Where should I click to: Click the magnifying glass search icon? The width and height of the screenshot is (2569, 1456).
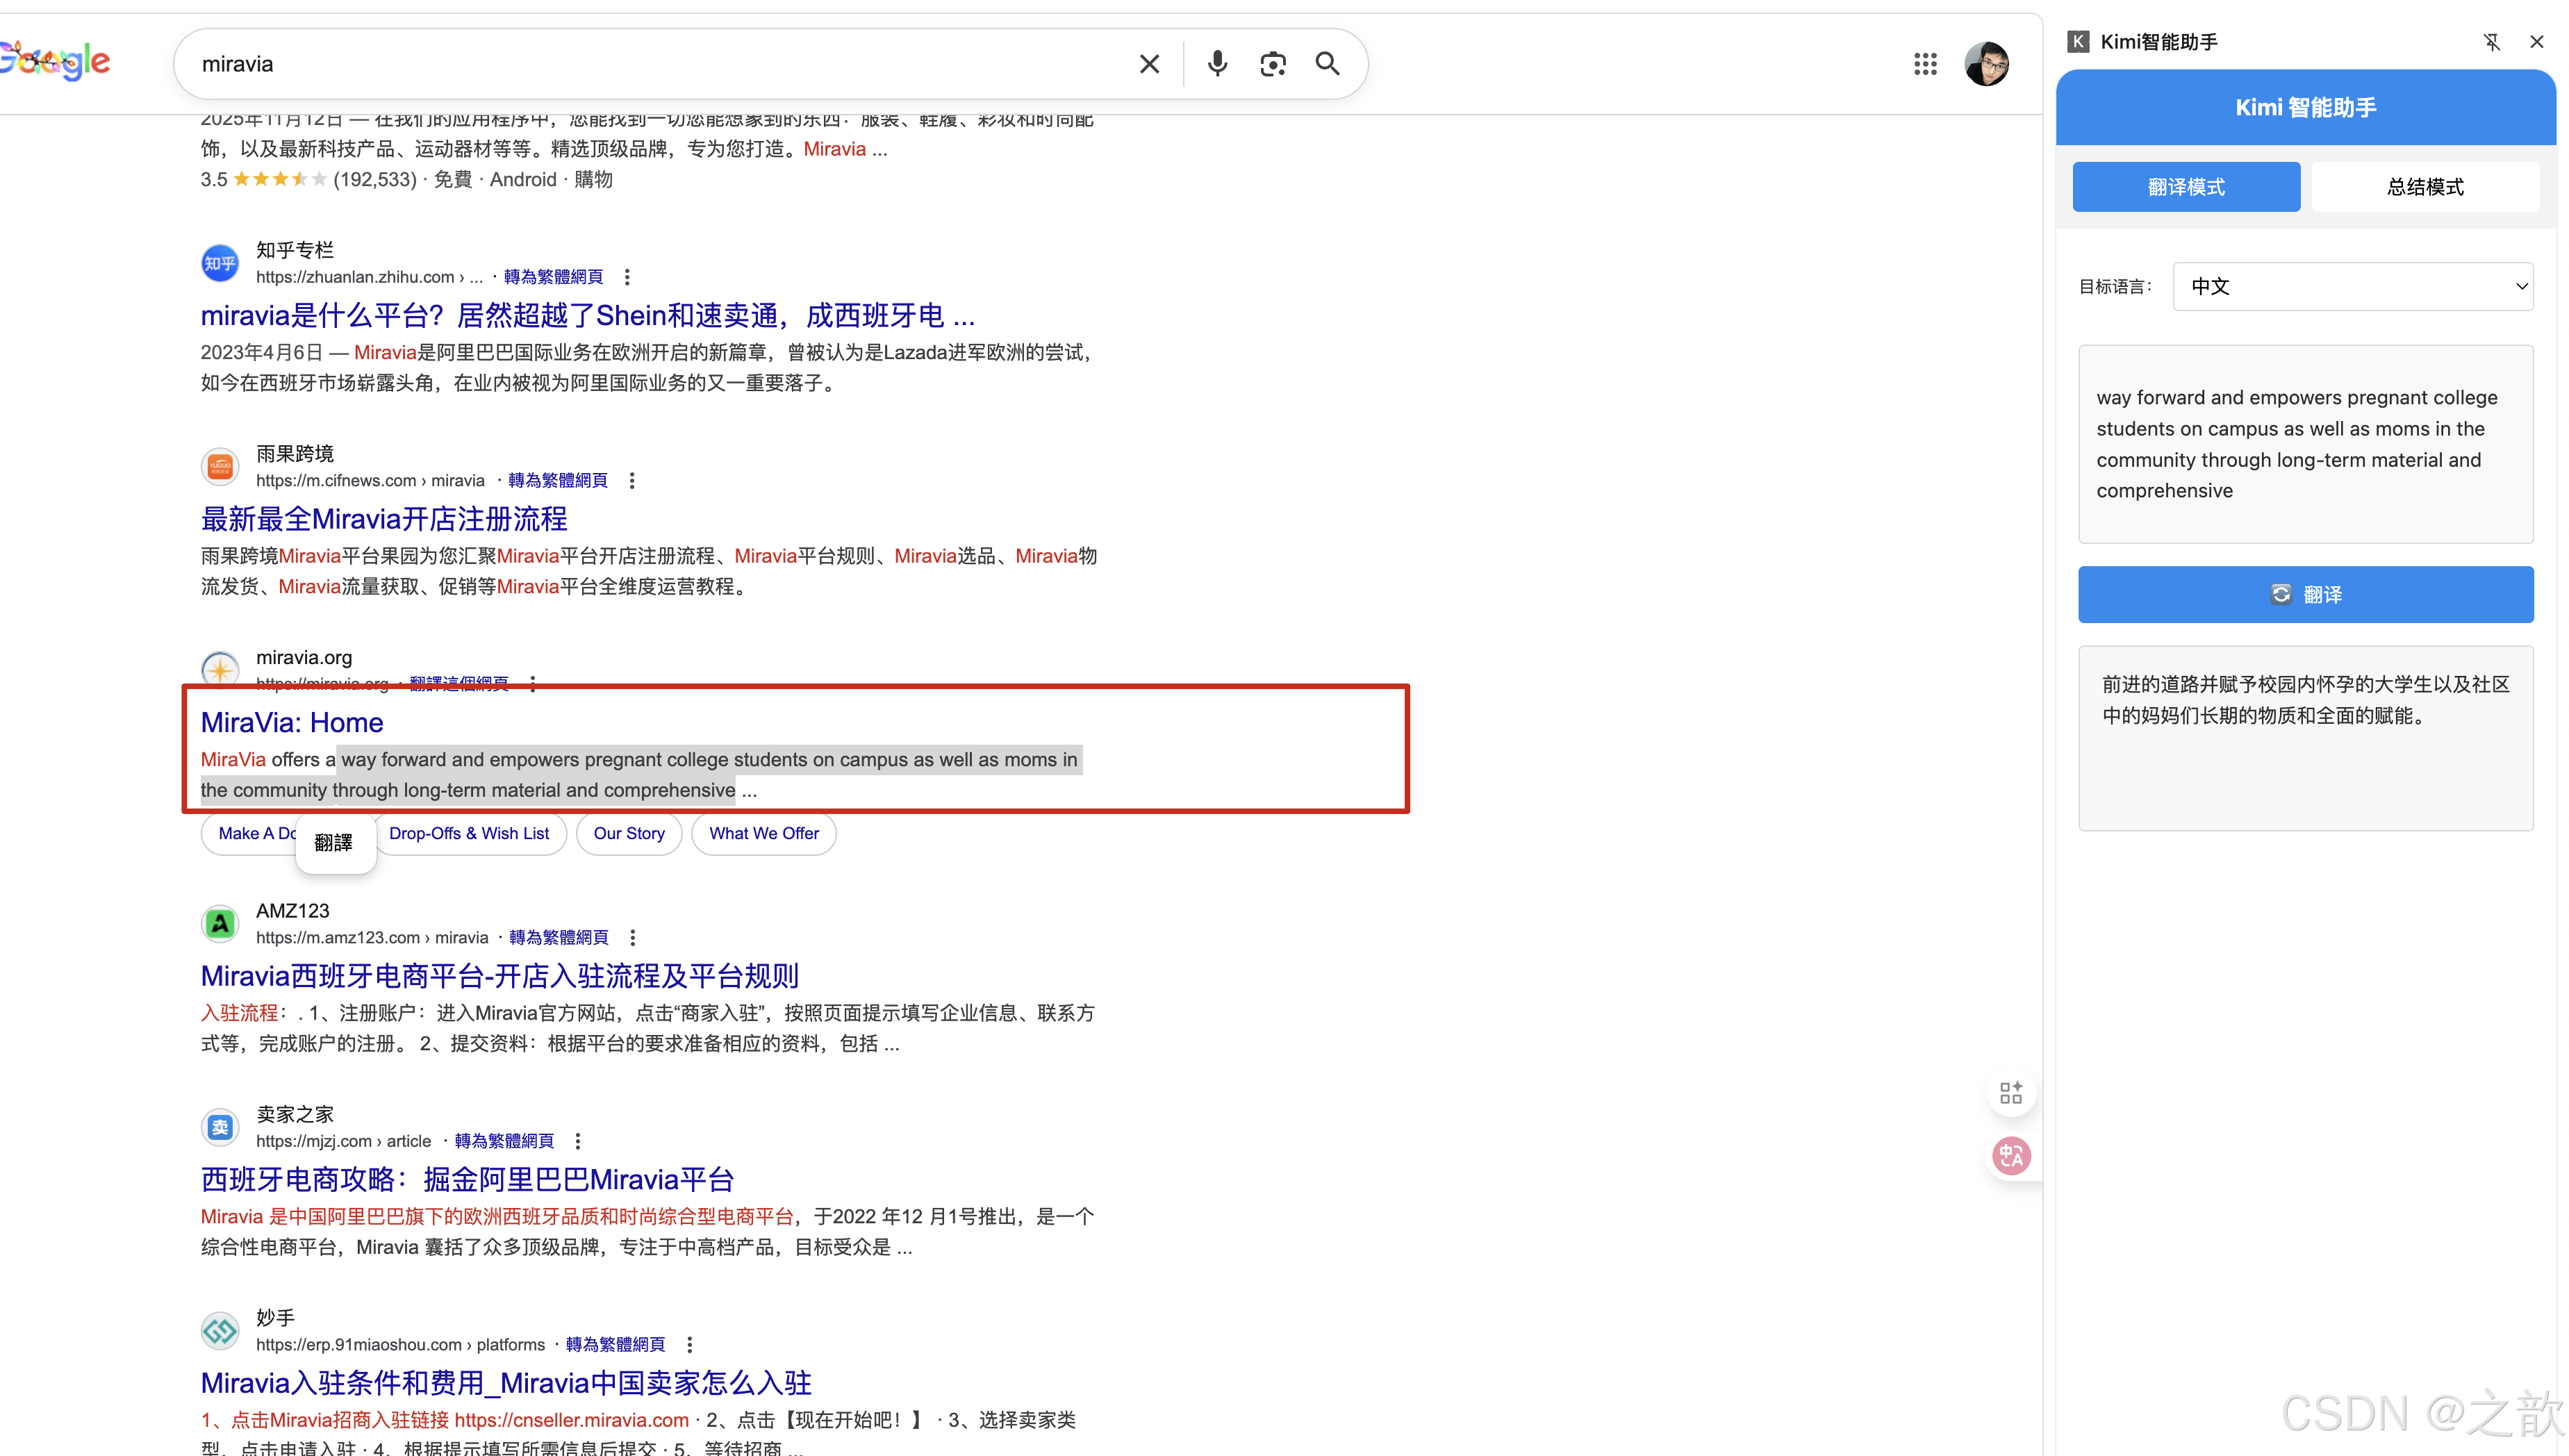[x=1327, y=64]
